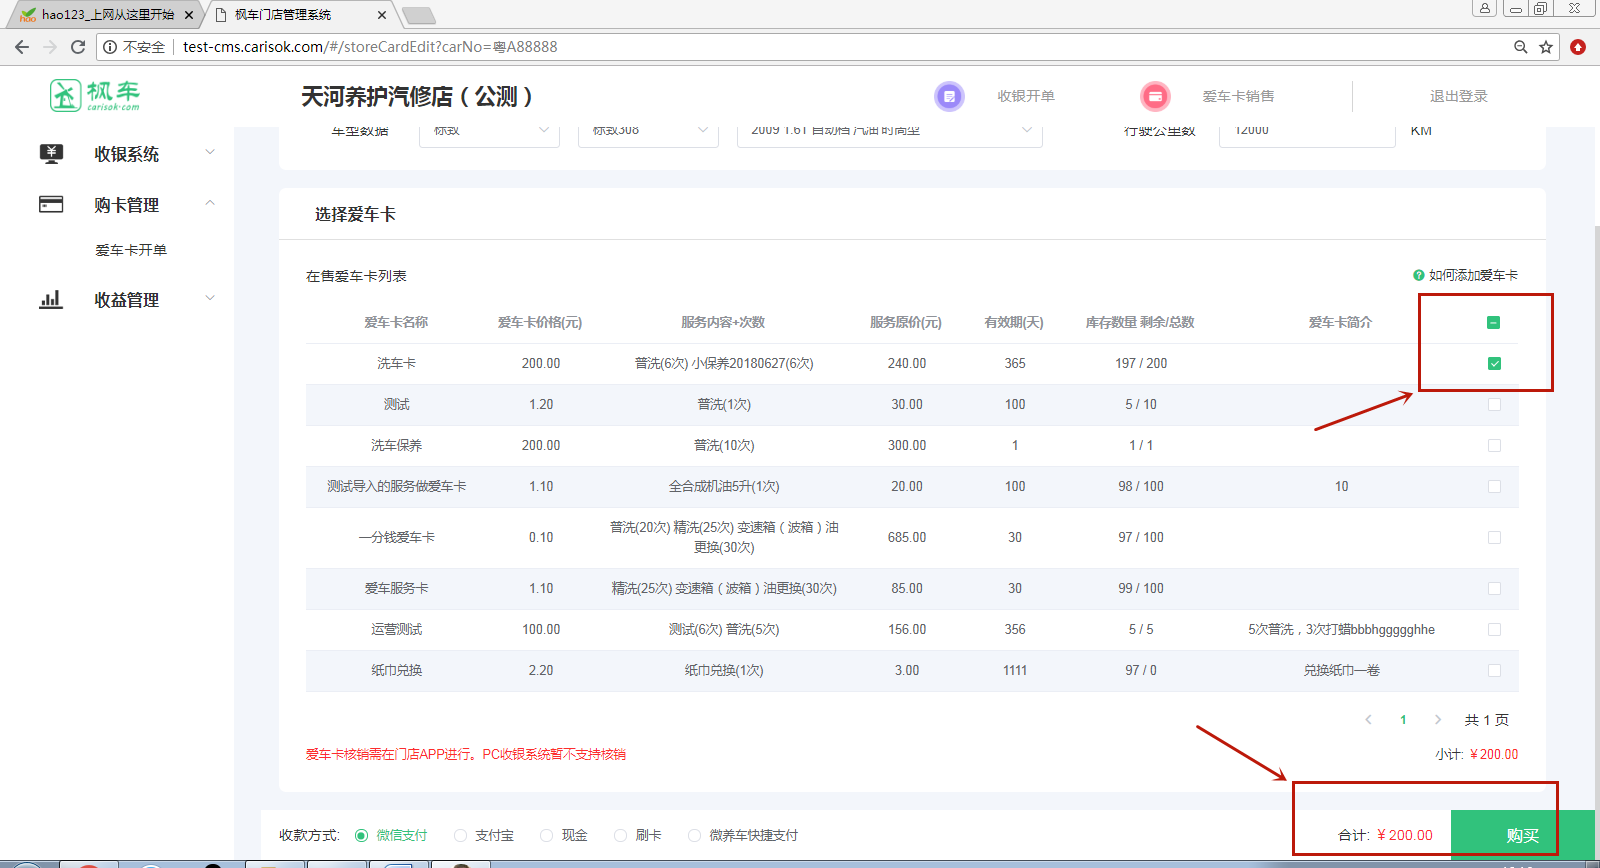Image resolution: width=1600 pixels, height=868 pixels.
Task: Click the 收益管理 bar chart icon
Action: [51, 299]
